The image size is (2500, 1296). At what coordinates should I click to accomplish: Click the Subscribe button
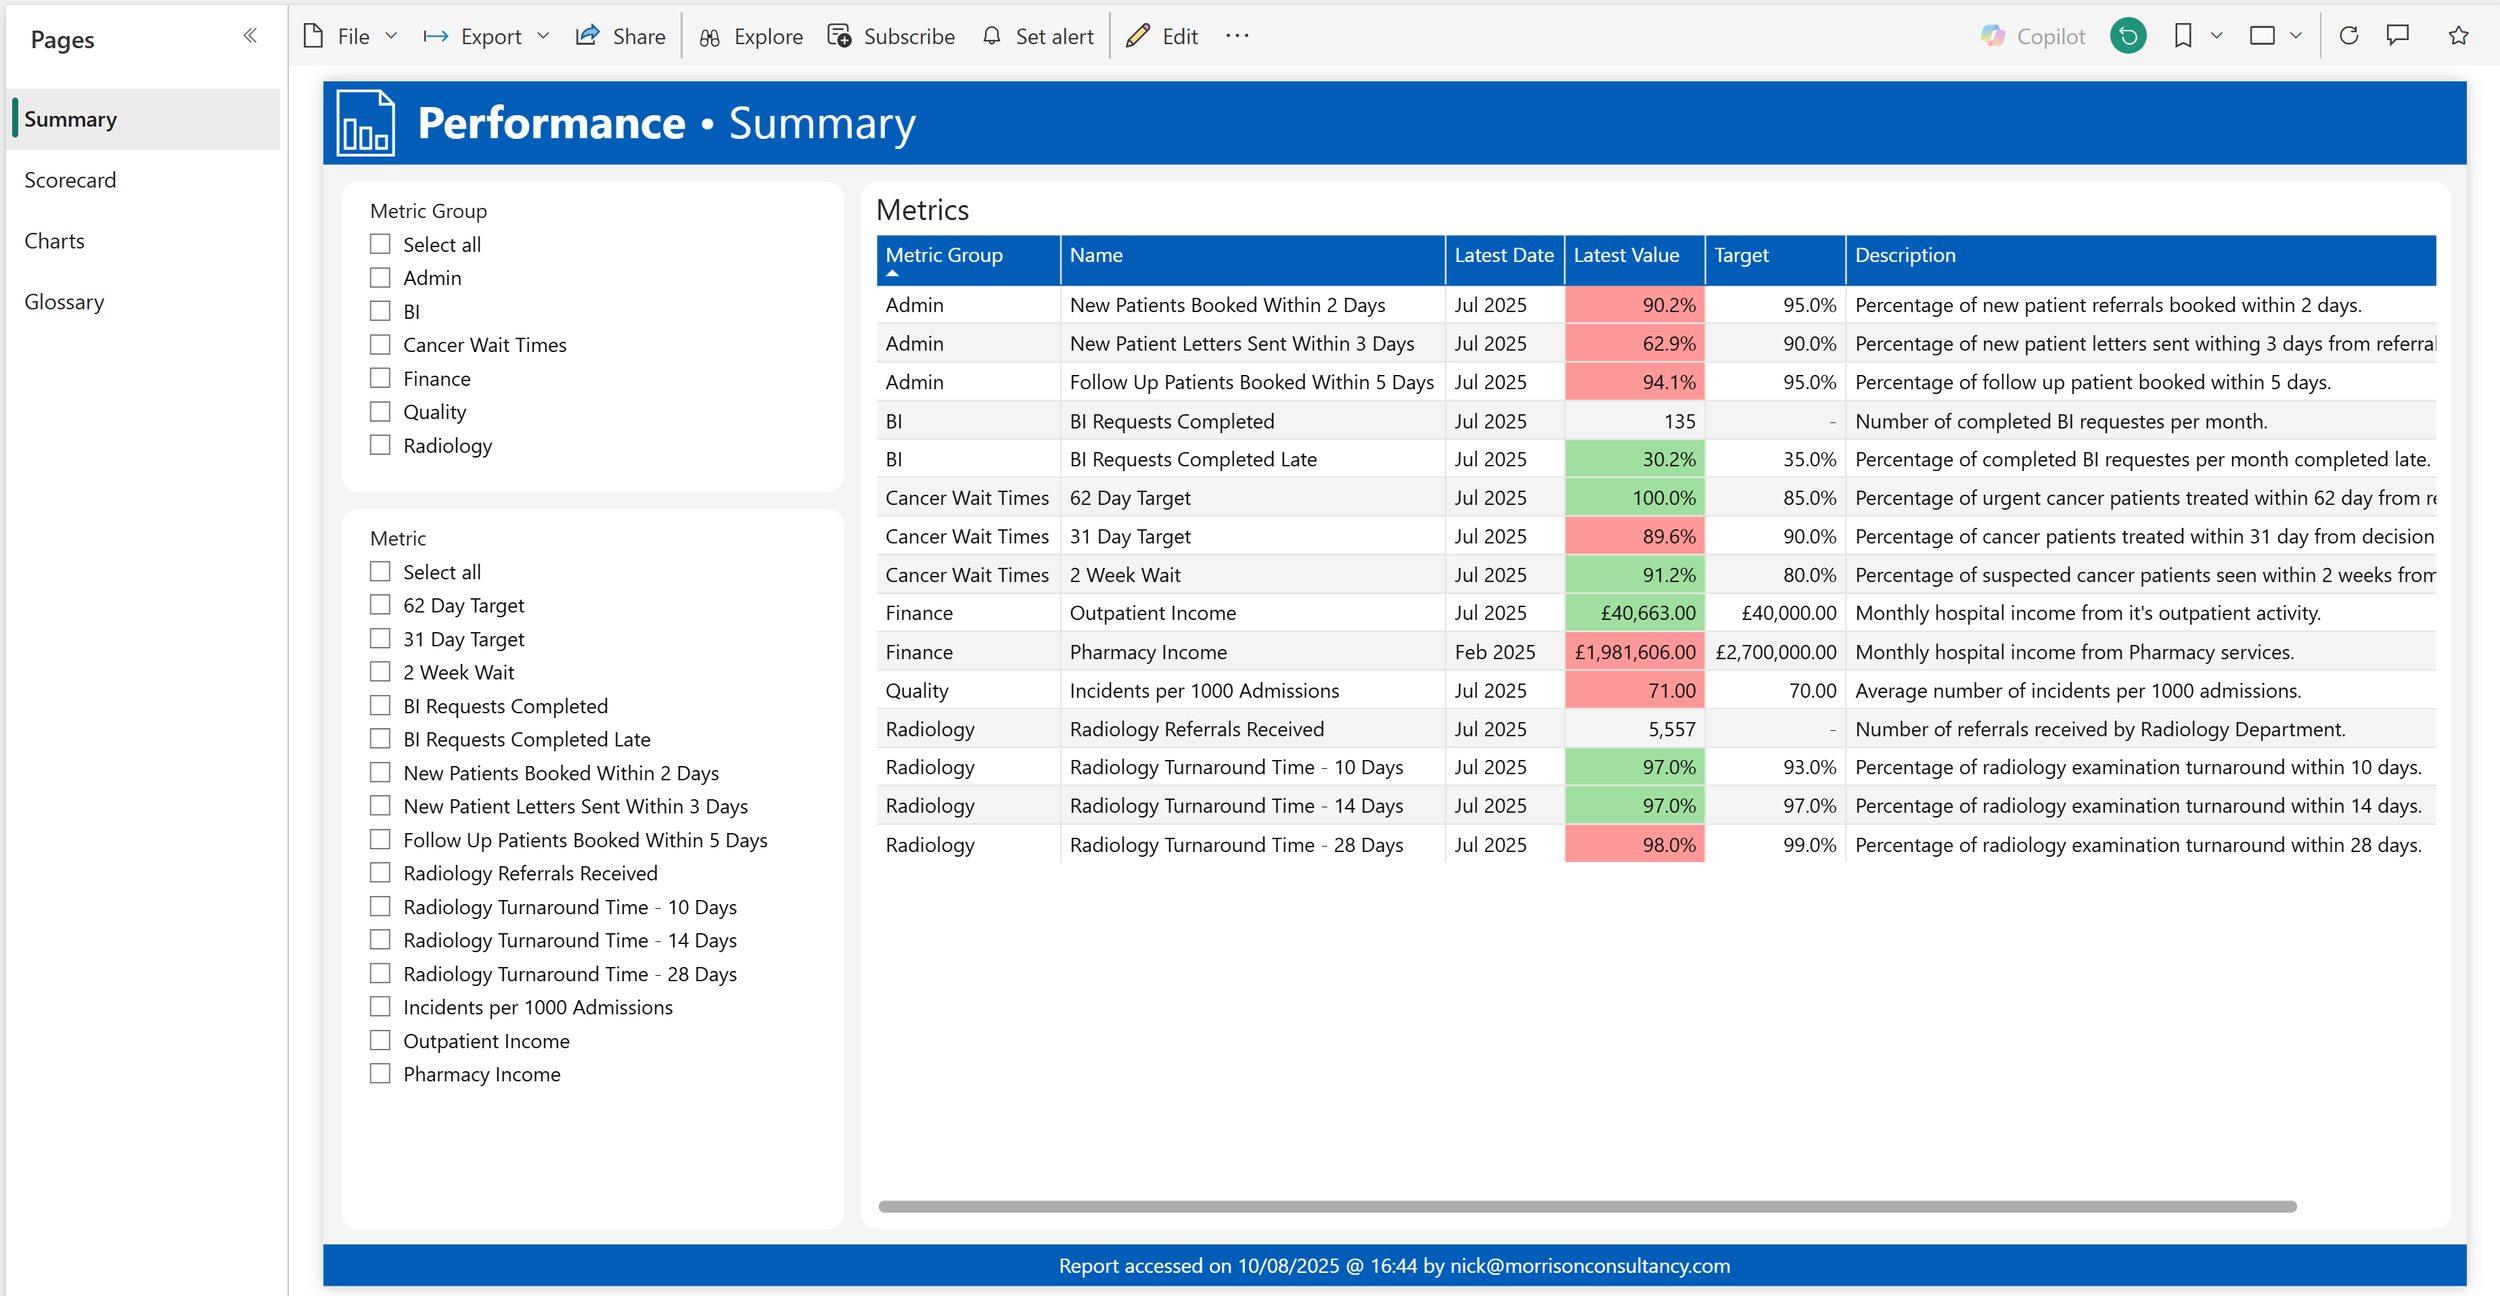point(892,36)
